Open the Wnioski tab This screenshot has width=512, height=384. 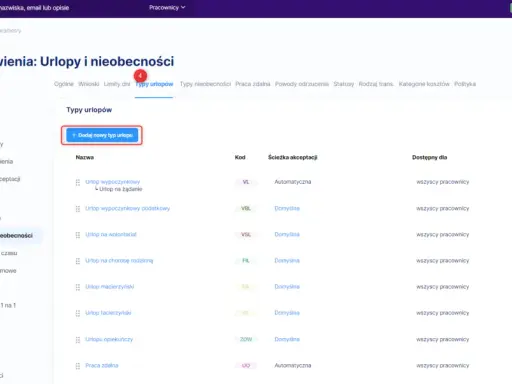(89, 84)
